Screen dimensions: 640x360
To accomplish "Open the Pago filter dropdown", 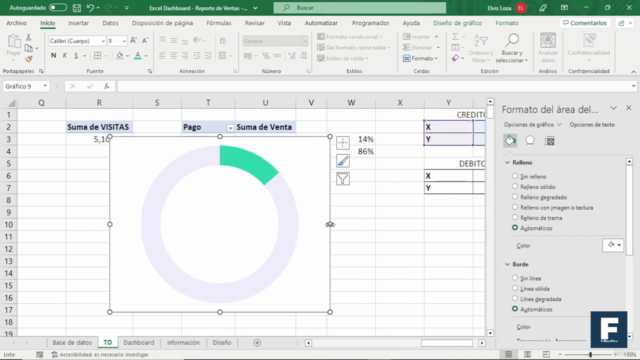I will [x=230, y=128].
